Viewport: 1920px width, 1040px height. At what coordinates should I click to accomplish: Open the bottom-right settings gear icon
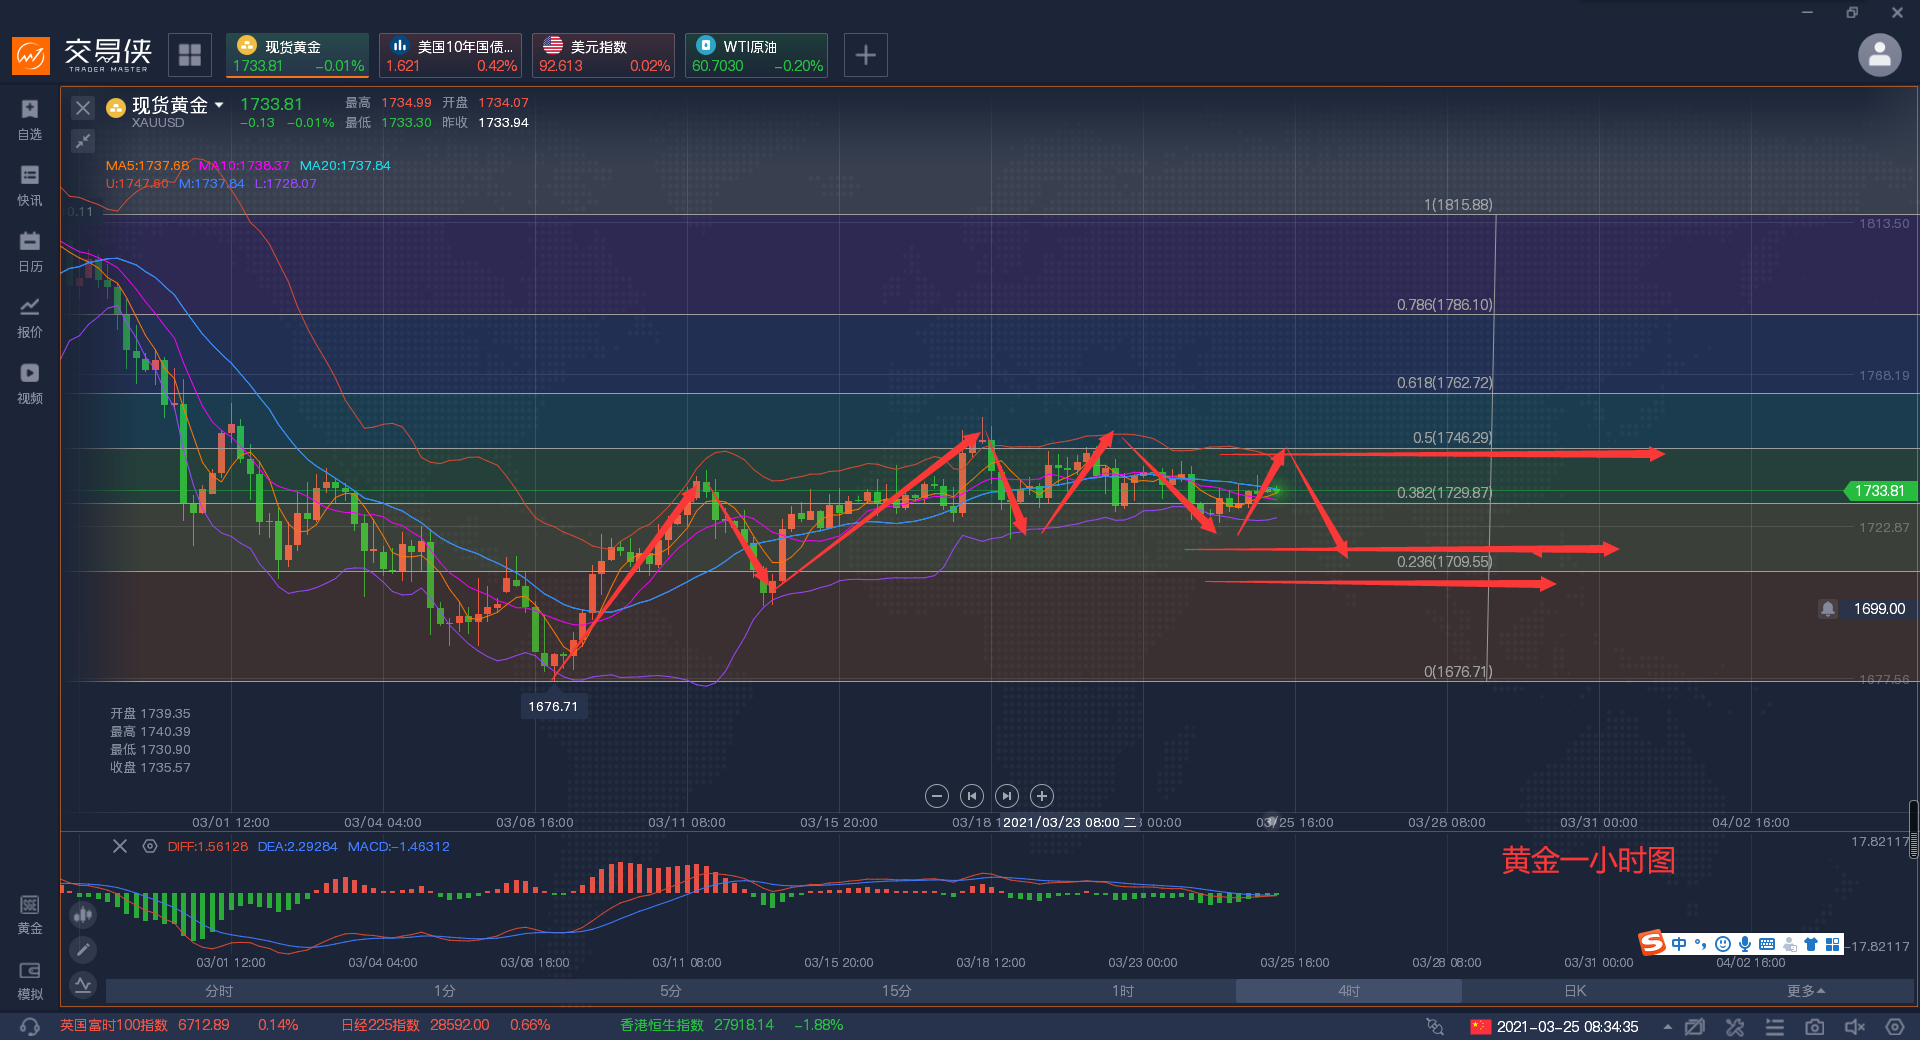pyautogui.click(x=1894, y=1027)
